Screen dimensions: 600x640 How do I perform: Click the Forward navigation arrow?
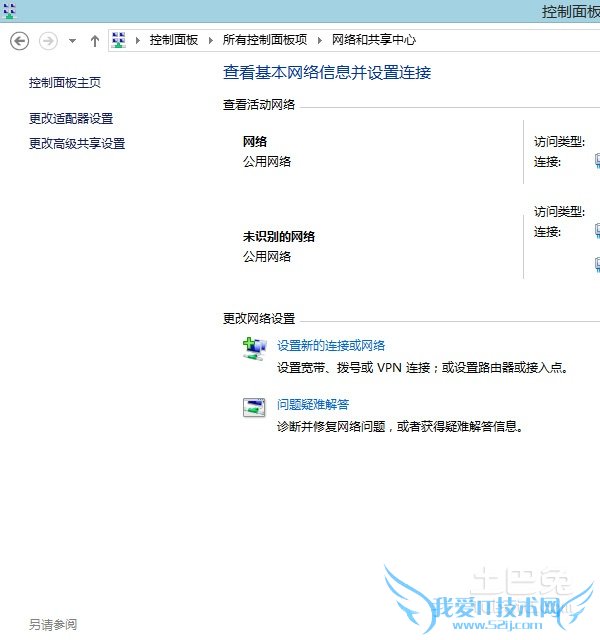tap(48, 41)
